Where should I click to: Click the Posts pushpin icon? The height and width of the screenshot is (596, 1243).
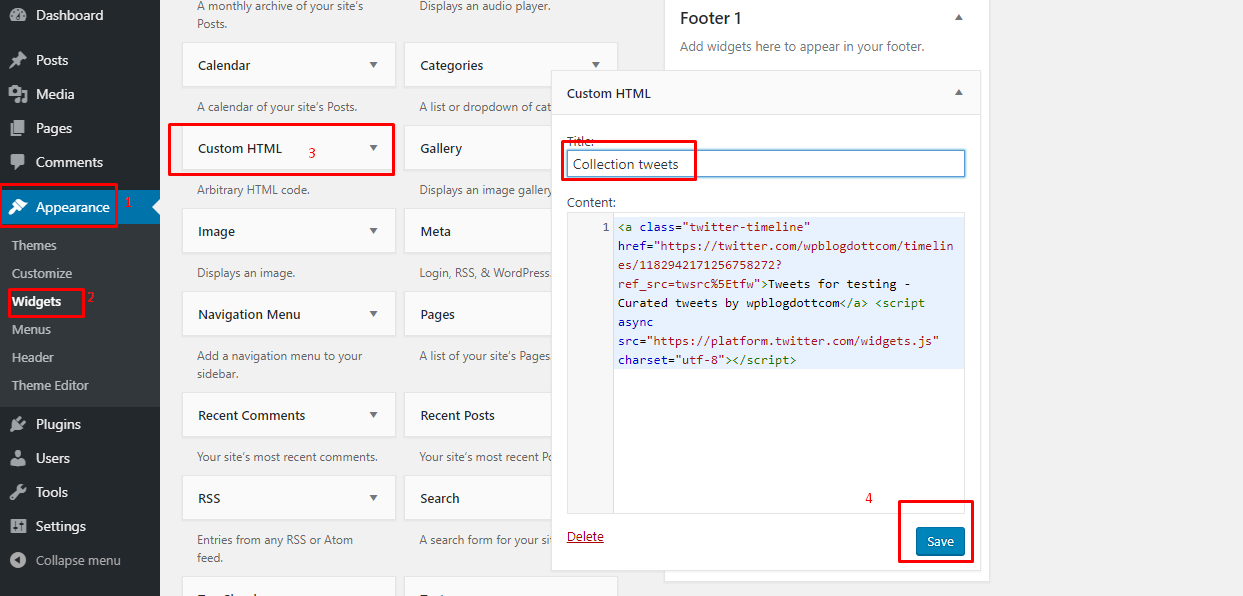(x=18, y=60)
